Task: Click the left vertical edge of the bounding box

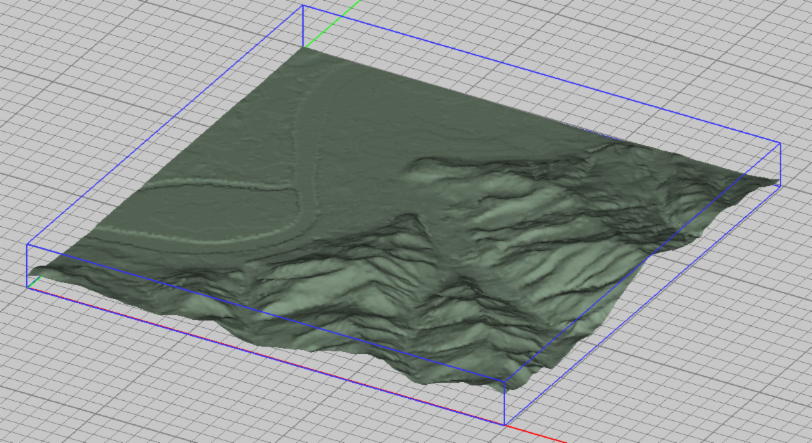Action: tap(27, 266)
